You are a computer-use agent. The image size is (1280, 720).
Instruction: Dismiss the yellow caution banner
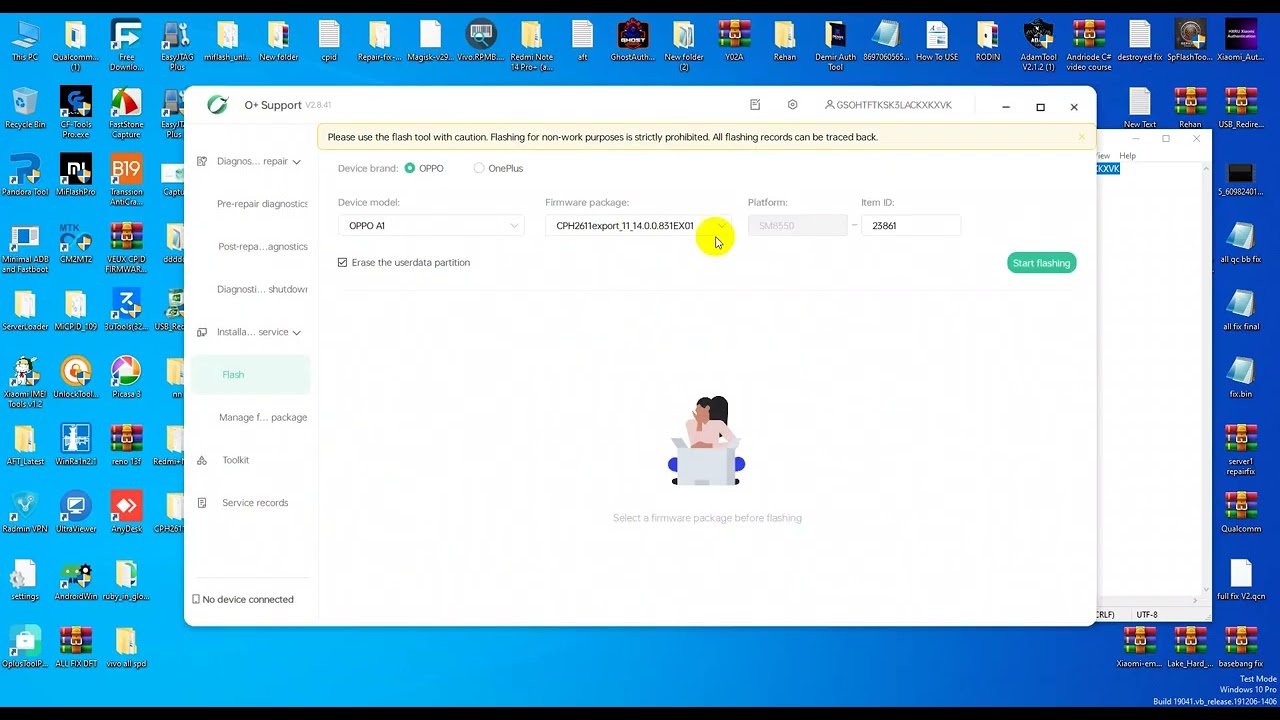click(1081, 137)
